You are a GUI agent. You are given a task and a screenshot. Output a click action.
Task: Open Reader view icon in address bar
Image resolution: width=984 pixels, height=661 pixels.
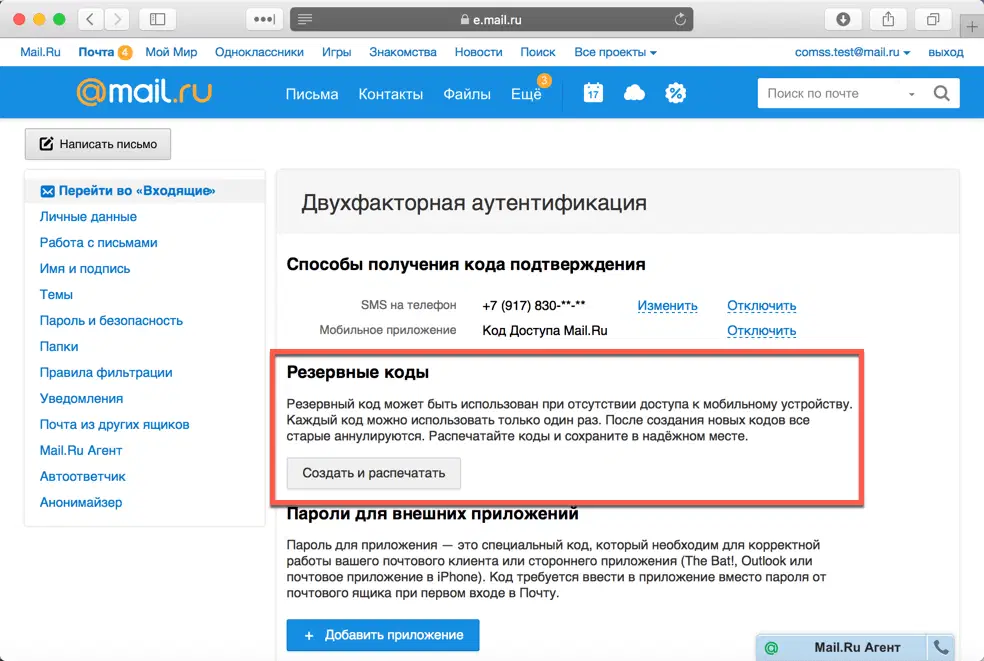pos(305,19)
